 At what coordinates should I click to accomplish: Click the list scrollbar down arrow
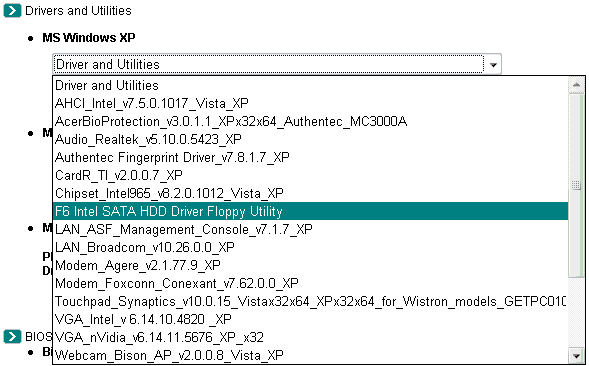click(576, 355)
